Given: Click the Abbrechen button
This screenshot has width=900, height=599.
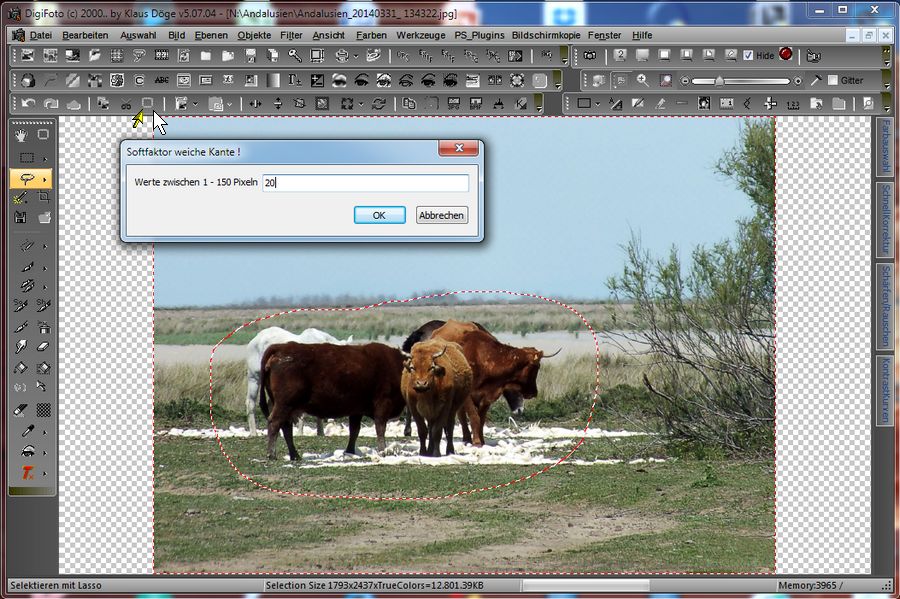Looking at the screenshot, I should pos(441,215).
